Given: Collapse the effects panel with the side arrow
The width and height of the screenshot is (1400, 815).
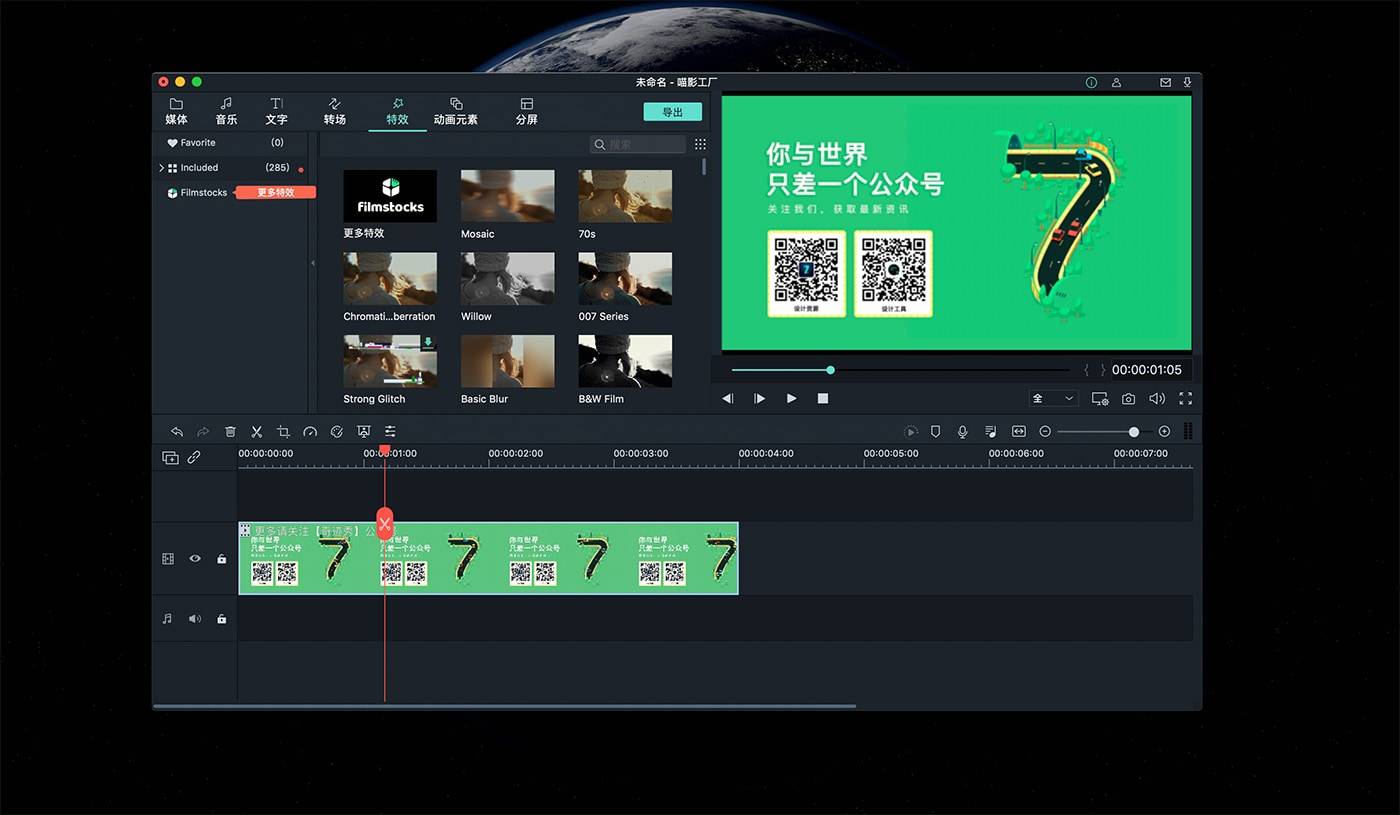Looking at the screenshot, I should pos(313,263).
